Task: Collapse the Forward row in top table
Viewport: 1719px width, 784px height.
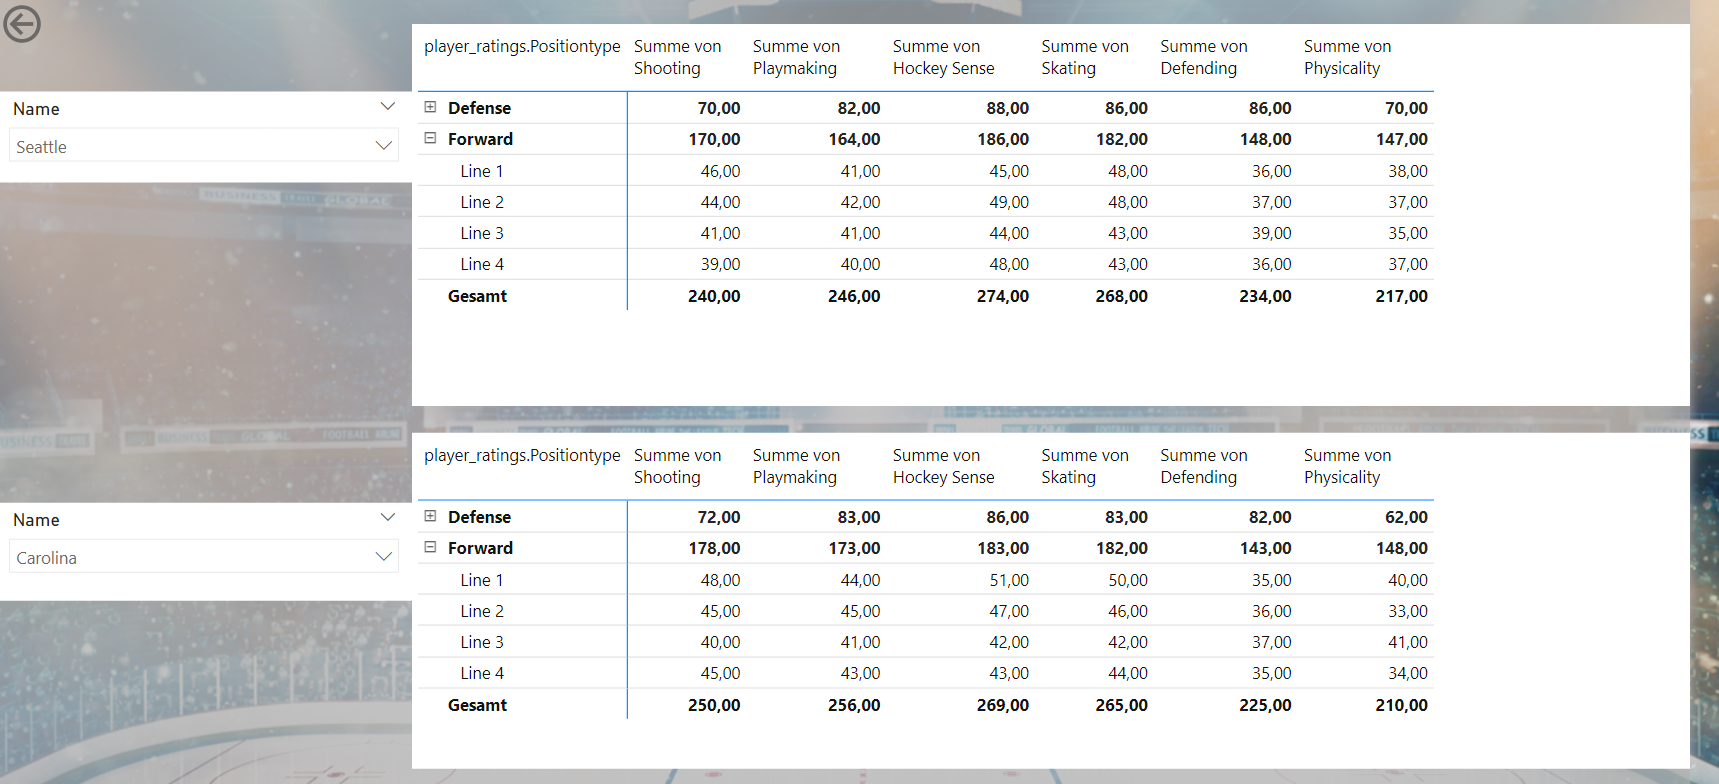Action: [x=430, y=138]
